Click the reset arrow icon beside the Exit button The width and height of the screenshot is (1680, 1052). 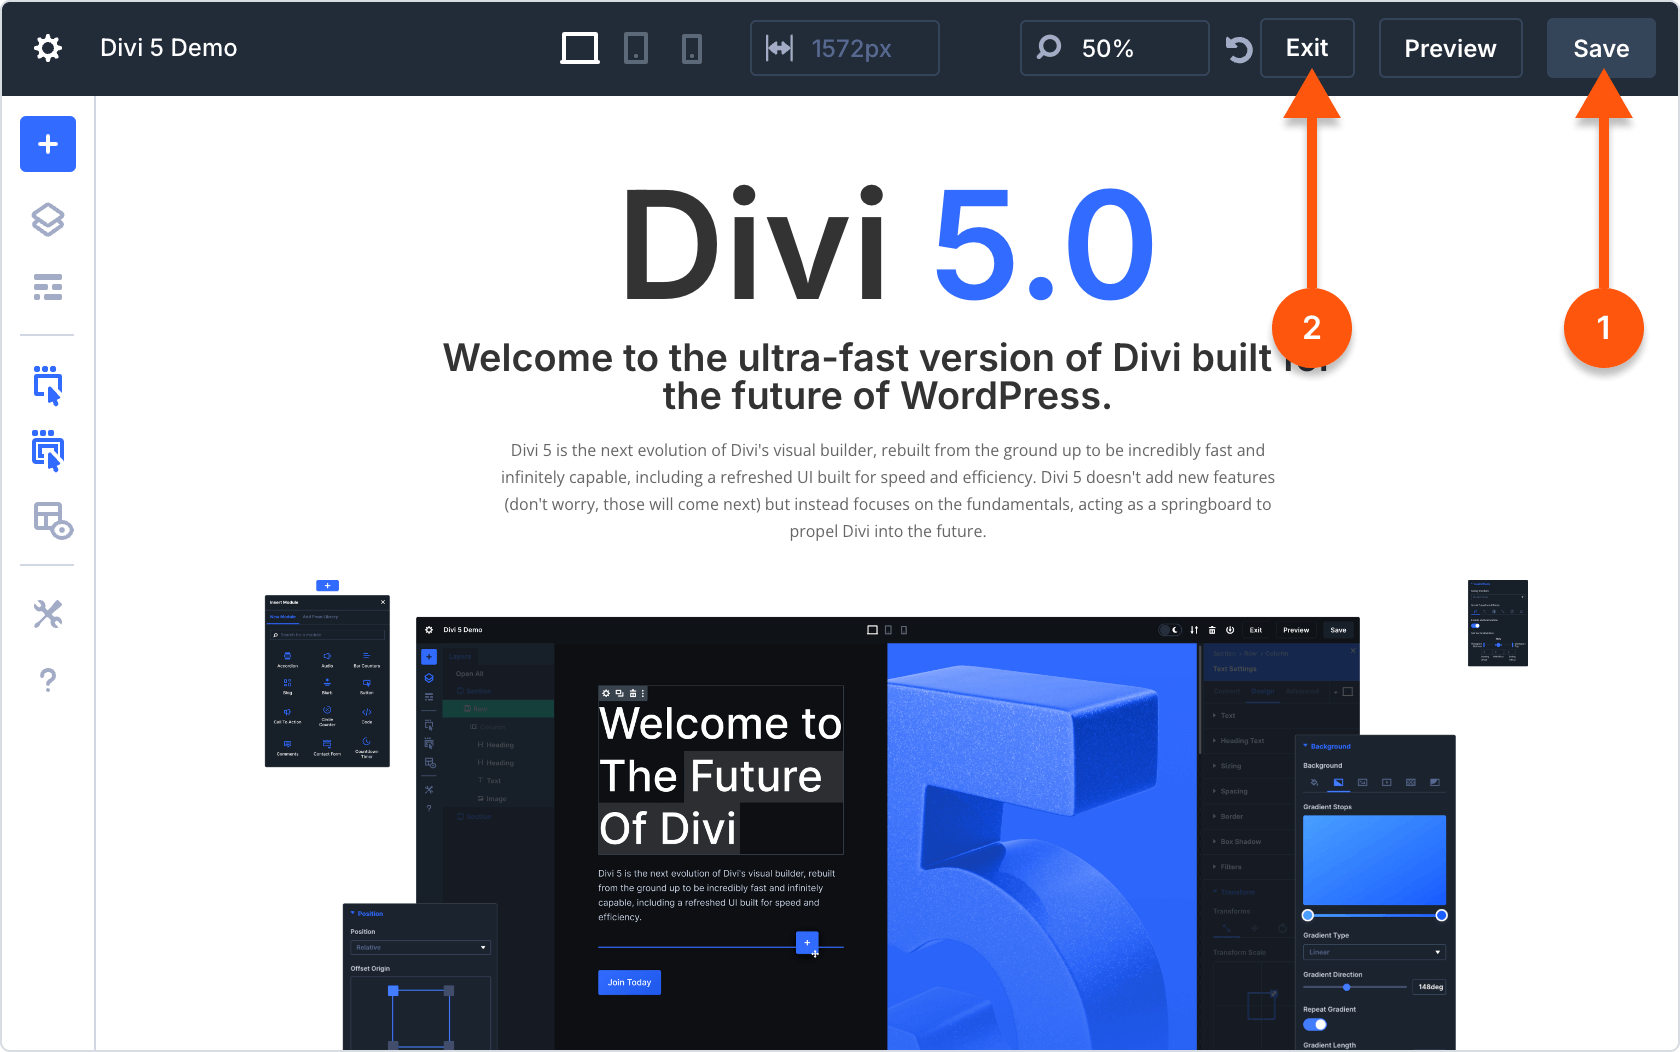1238,49
